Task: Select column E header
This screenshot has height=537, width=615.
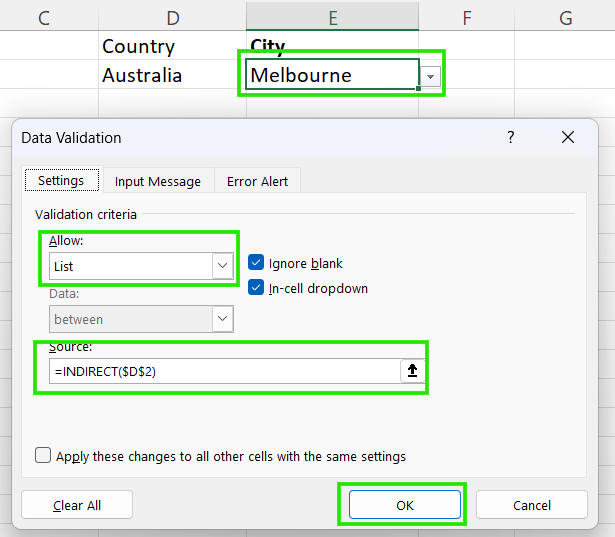Action: tap(333, 17)
